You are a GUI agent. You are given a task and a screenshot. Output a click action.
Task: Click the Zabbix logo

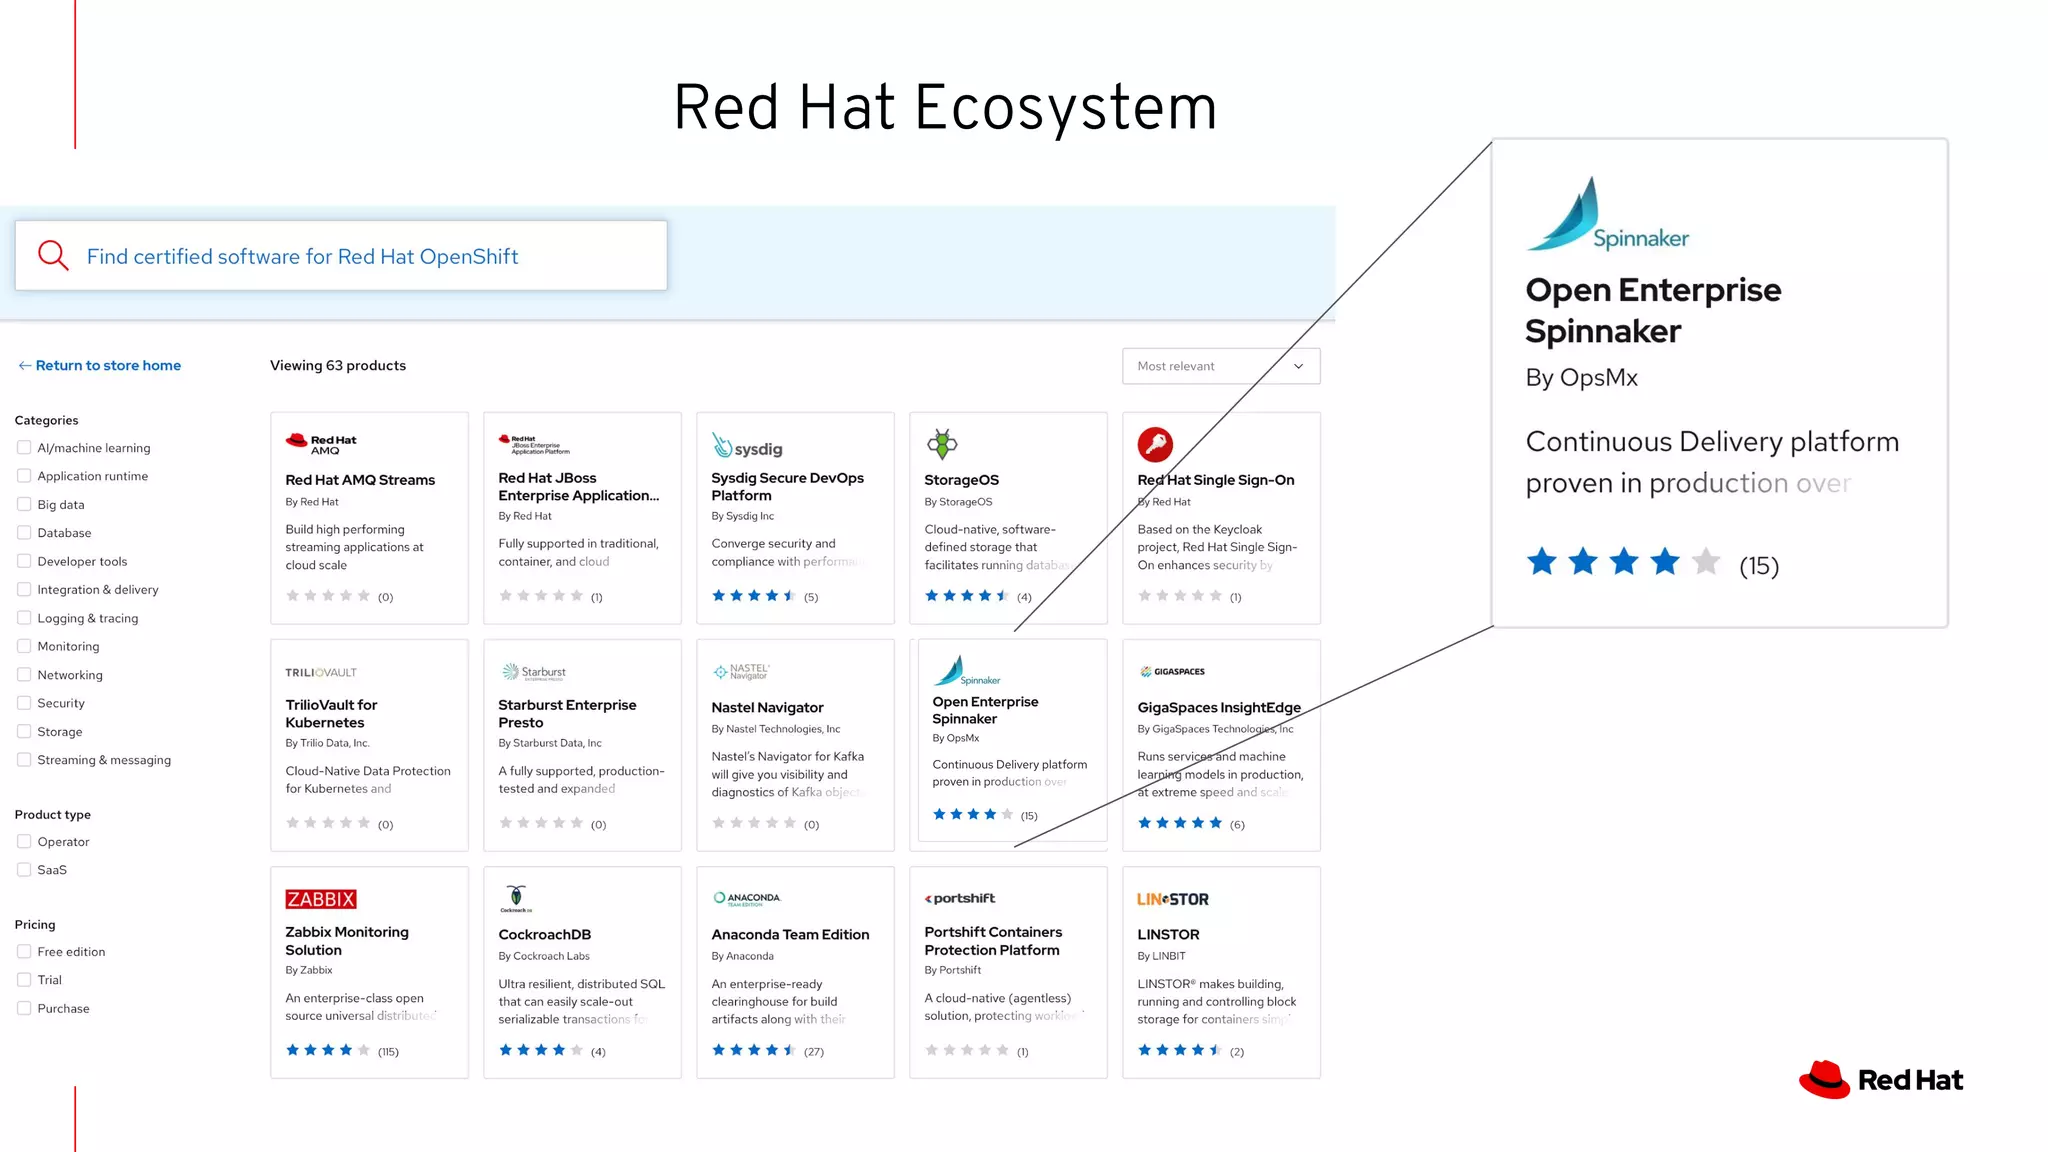point(321,899)
